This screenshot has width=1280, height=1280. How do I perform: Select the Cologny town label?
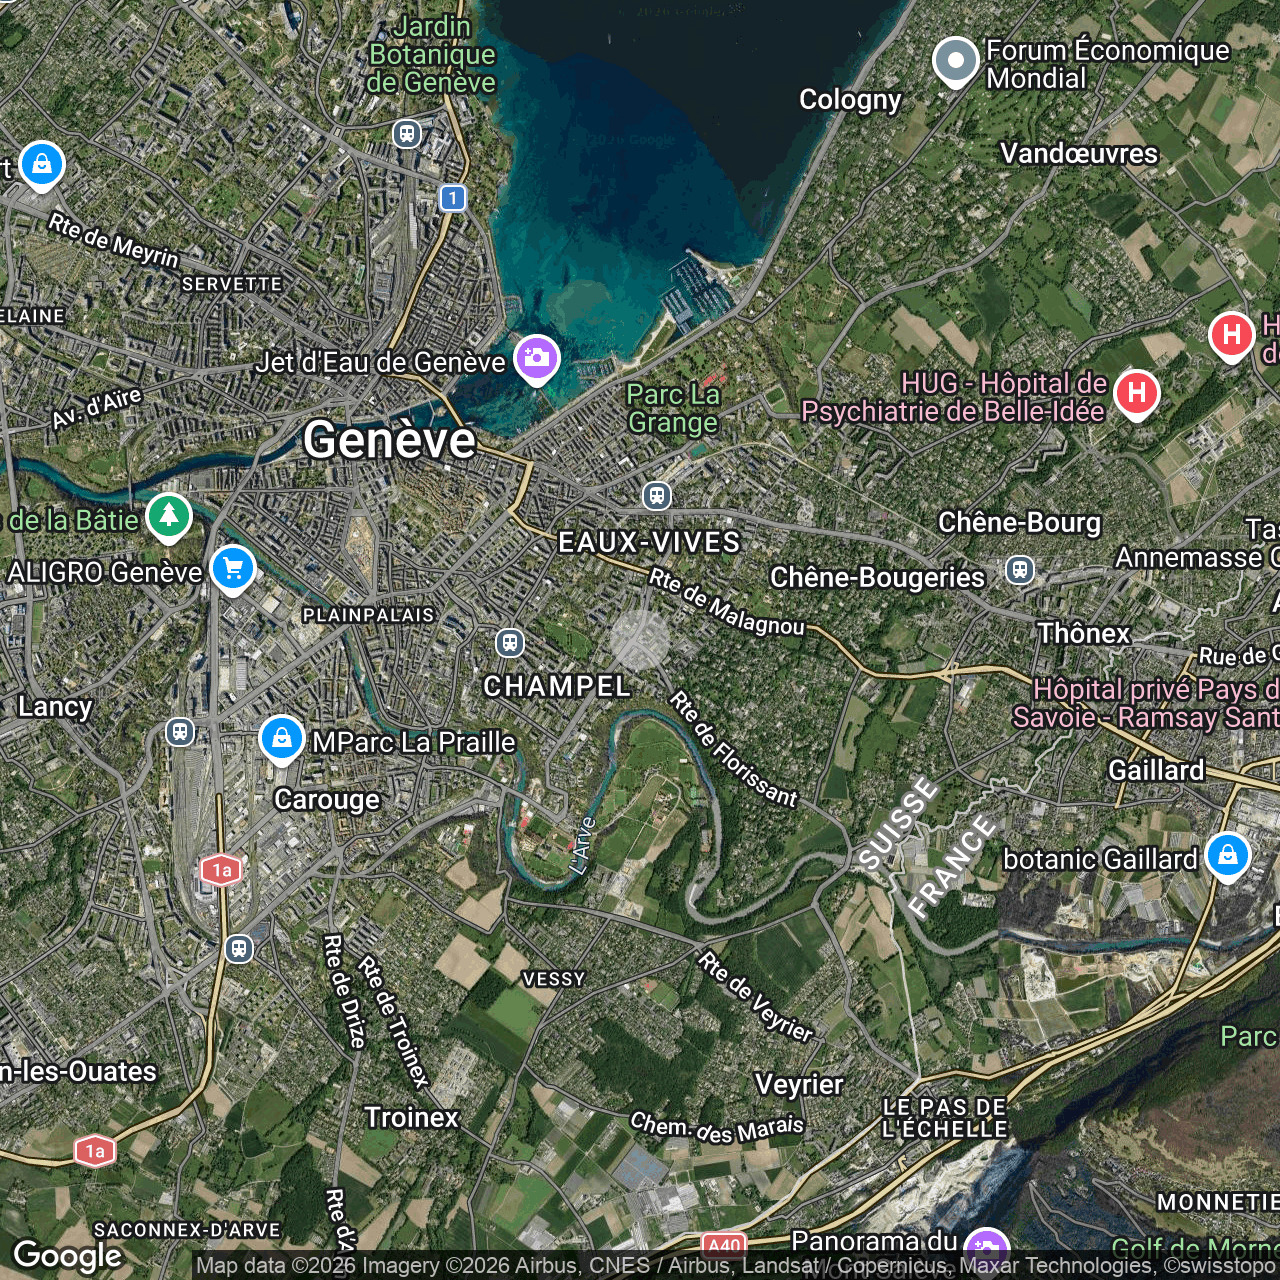[850, 100]
